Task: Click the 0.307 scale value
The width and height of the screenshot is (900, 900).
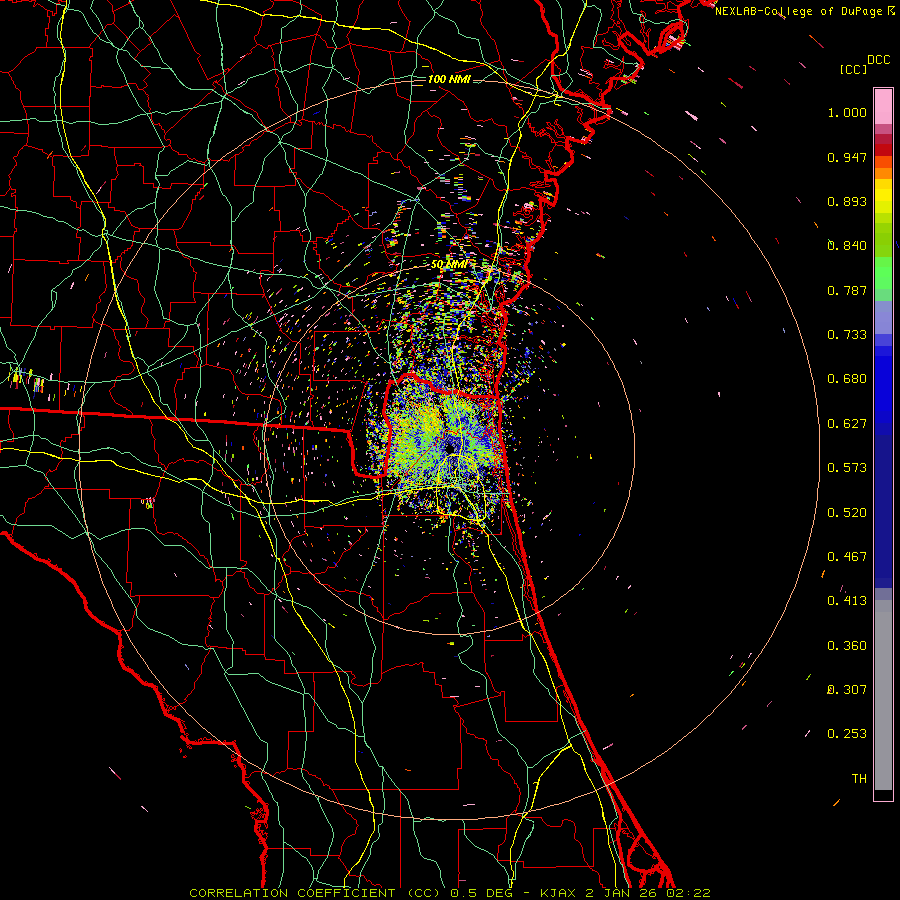Action: pyautogui.click(x=847, y=690)
